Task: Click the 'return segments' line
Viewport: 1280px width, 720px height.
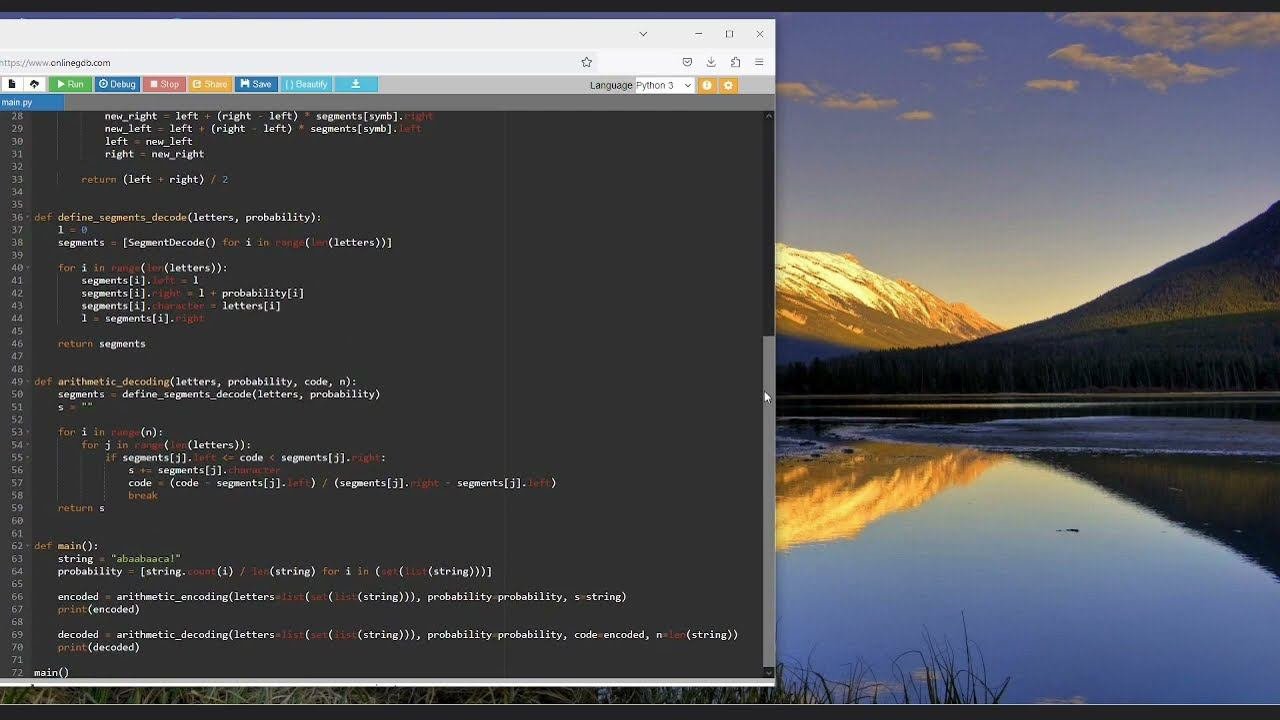Action: [x=101, y=344]
